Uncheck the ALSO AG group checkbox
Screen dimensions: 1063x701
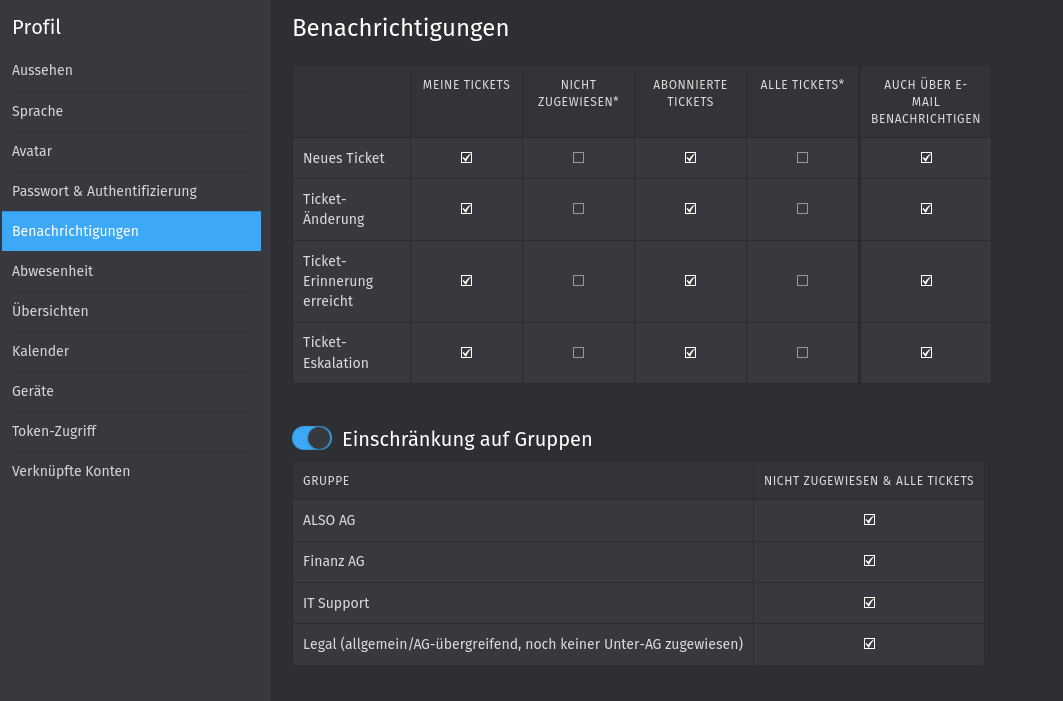coord(869,520)
